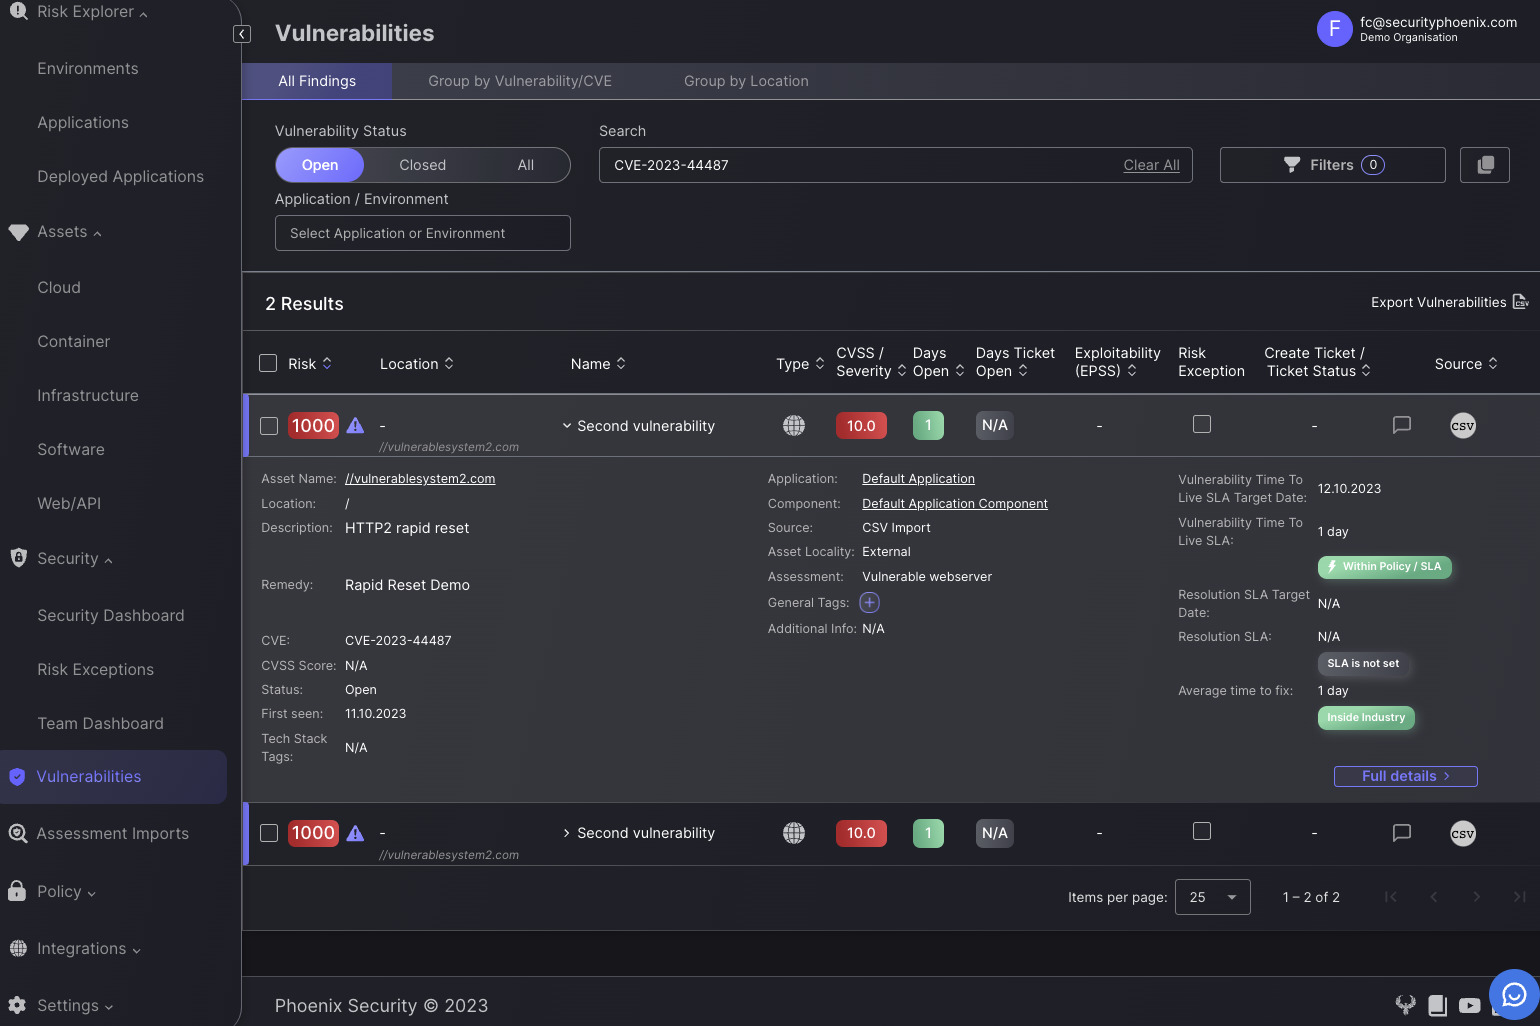Screen dimensions: 1540x1026
Task: Click the Inside Industry badge
Action: (1366, 718)
